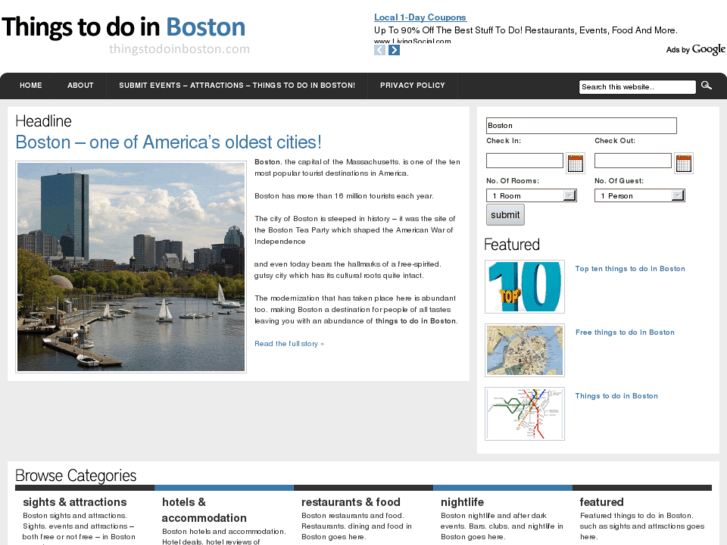
Task: Click the thingstodoinboston.com subtitle text
Action: 179,49
